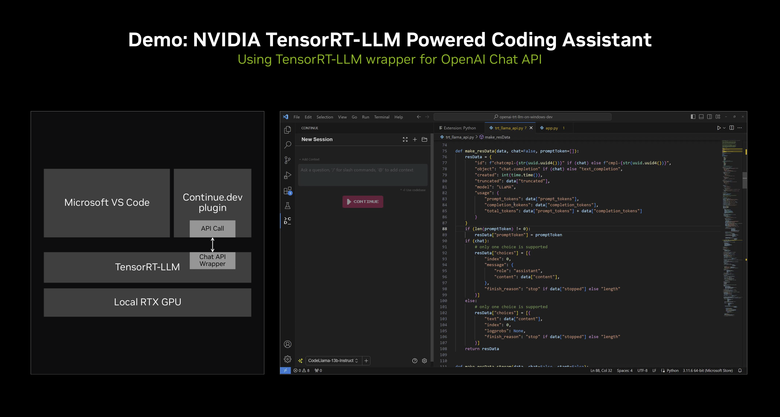The width and height of the screenshot is (780, 417).
Task: Click the ports indicator in status bar
Action: coord(318,371)
